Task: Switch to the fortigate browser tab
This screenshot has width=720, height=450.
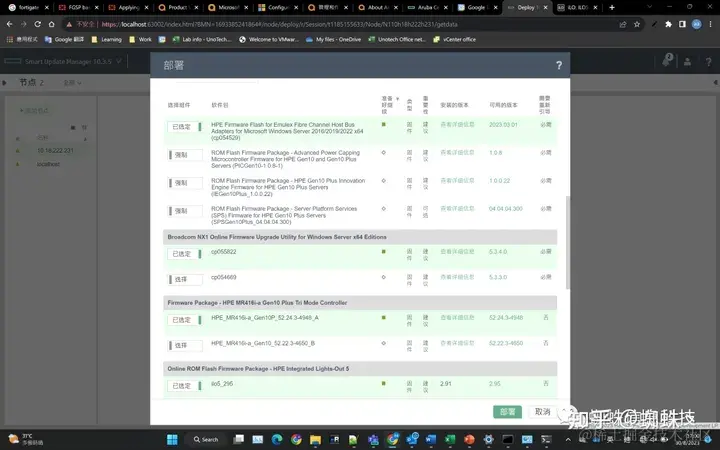Action: click(x=28, y=7)
